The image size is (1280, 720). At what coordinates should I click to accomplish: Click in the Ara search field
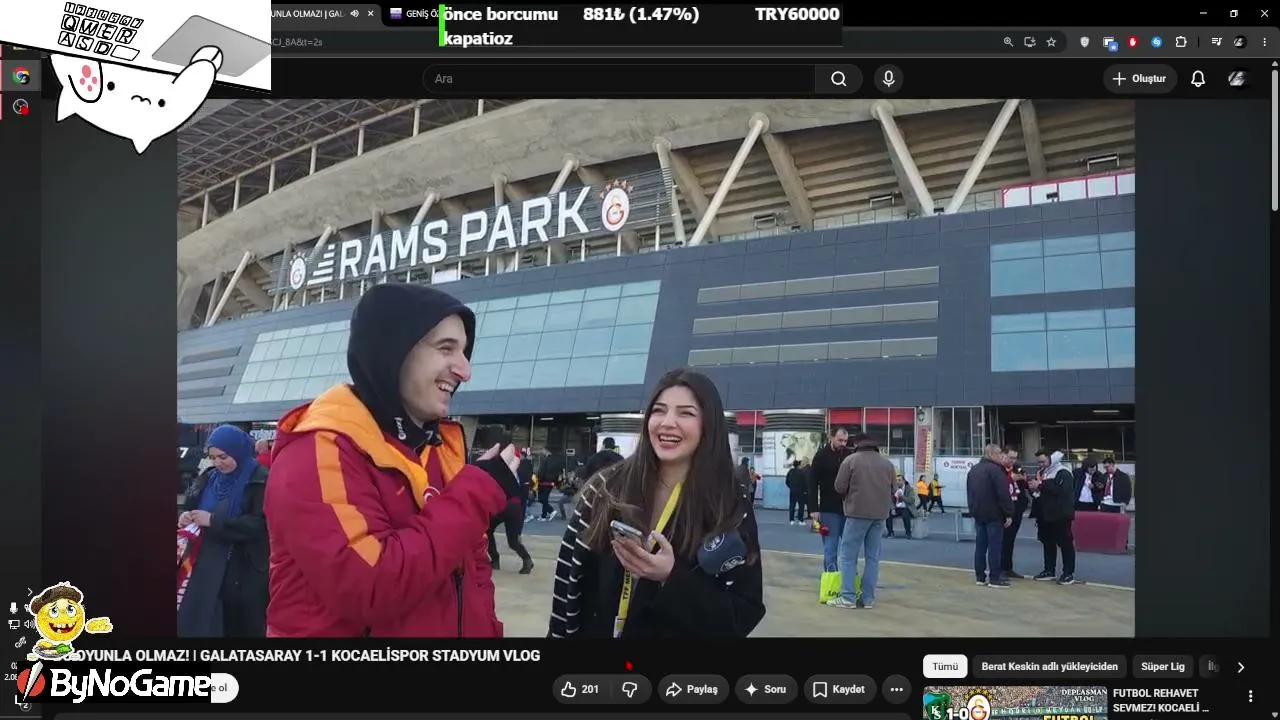pos(620,79)
